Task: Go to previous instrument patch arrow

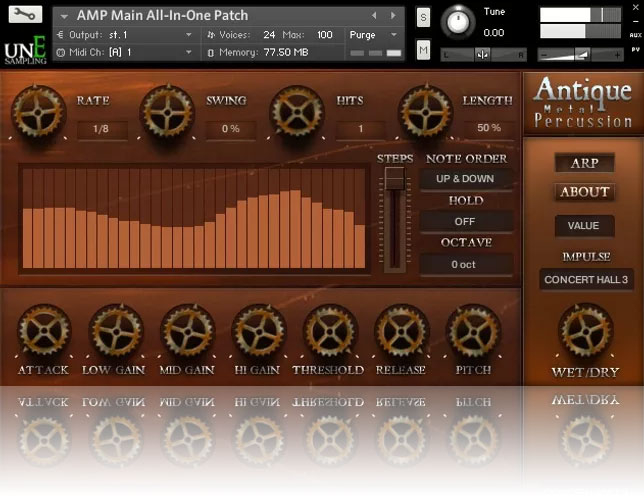Action: 374,15
